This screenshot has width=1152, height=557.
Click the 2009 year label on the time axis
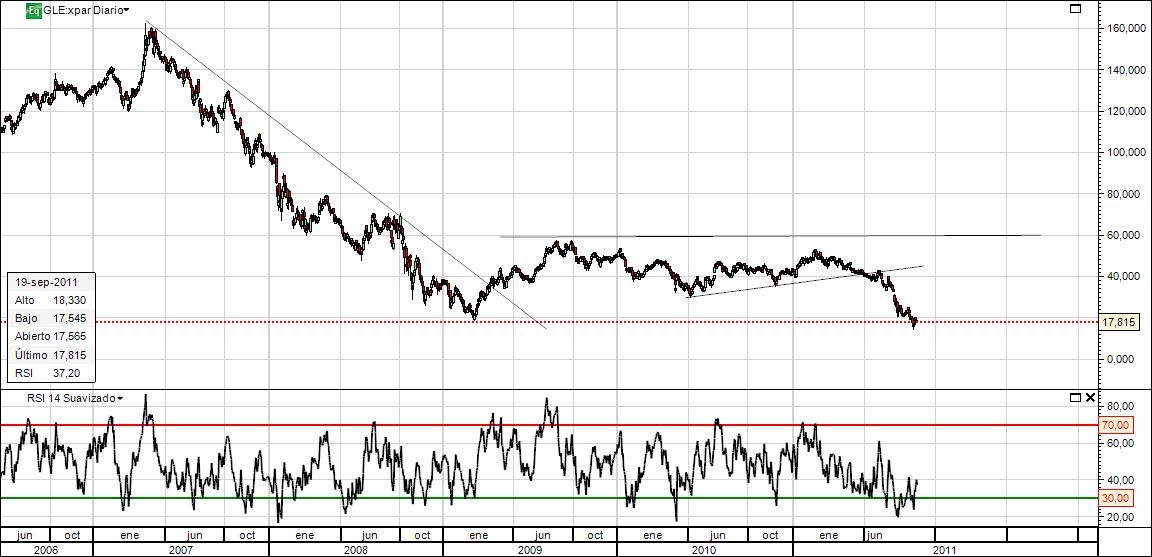(x=530, y=549)
